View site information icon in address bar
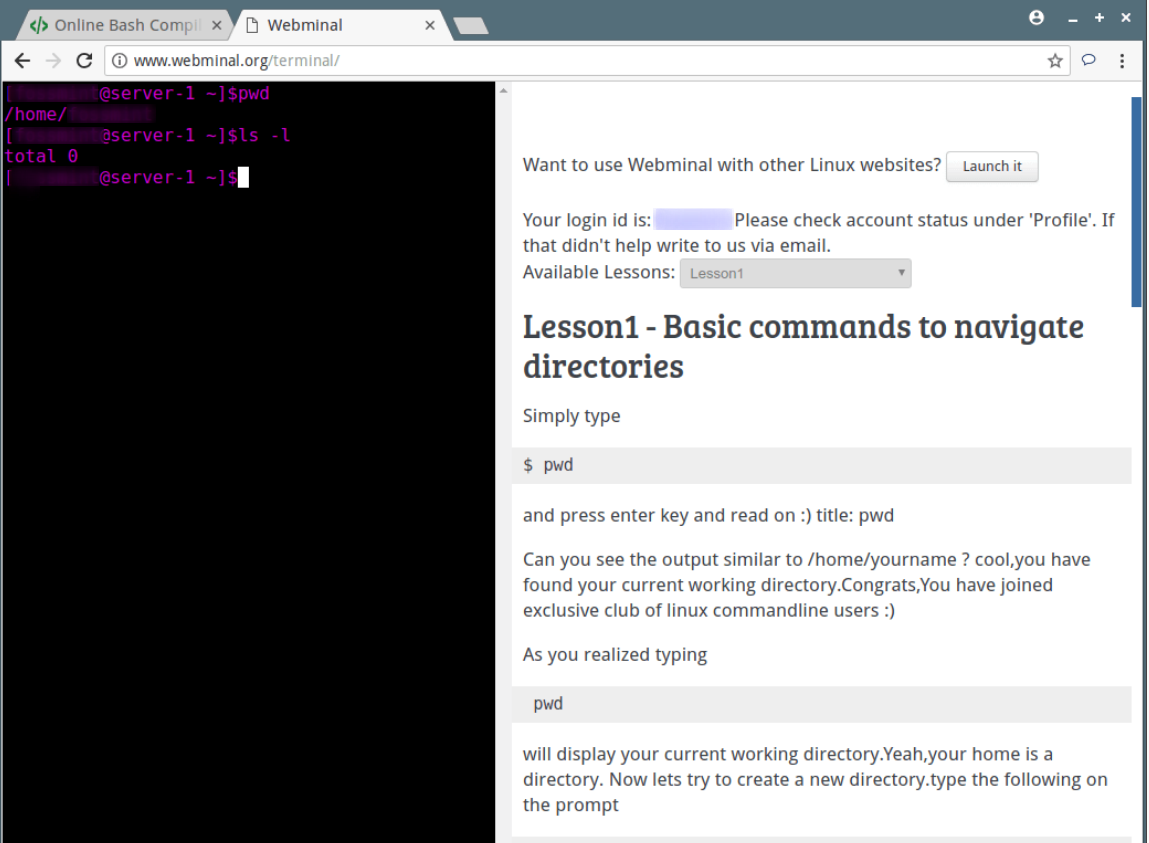Image resolution: width=1149 pixels, height=843 pixels. pyautogui.click(x=119, y=61)
